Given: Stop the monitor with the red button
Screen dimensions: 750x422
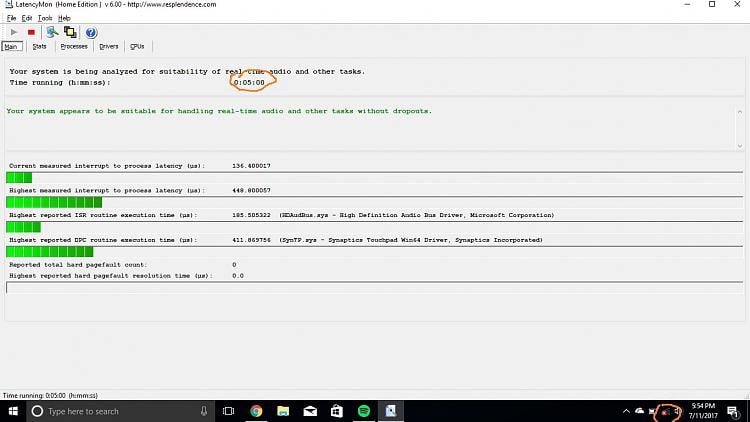Looking at the screenshot, I should click(31, 32).
